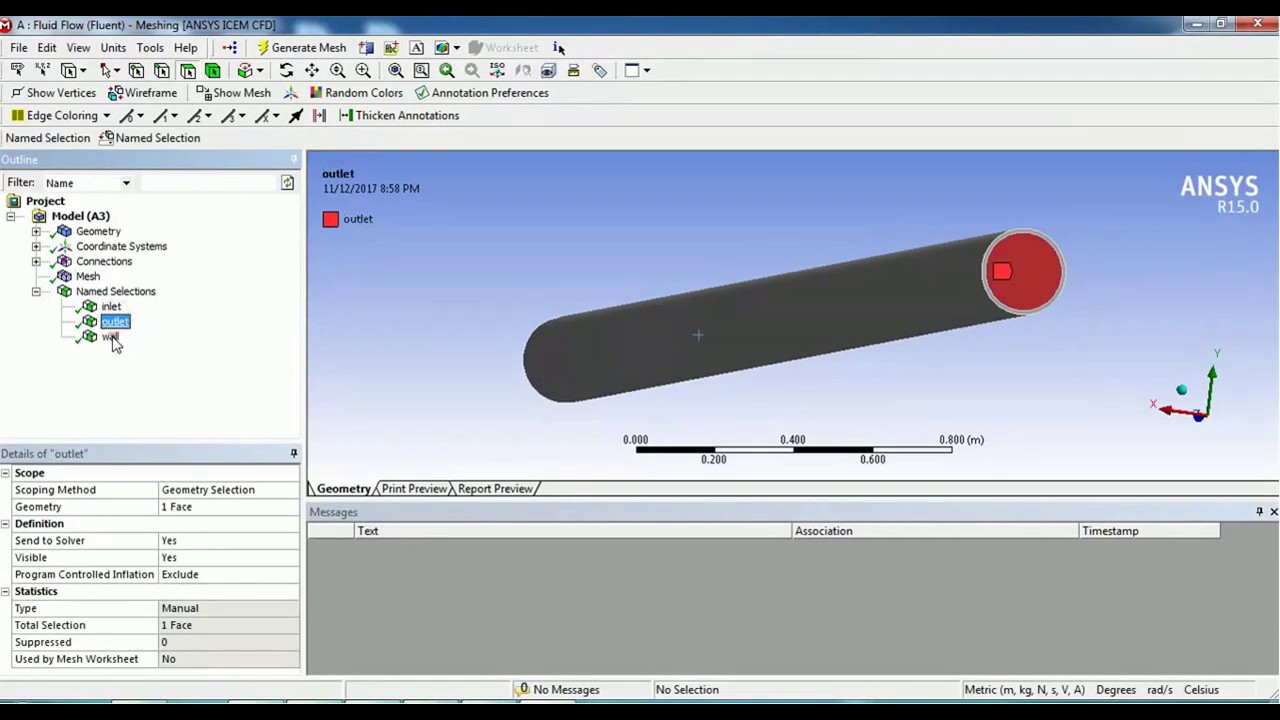This screenshot has width=1280, height=720.
Task: Open the Extend selection dropdown
Action: pos(260,71)
